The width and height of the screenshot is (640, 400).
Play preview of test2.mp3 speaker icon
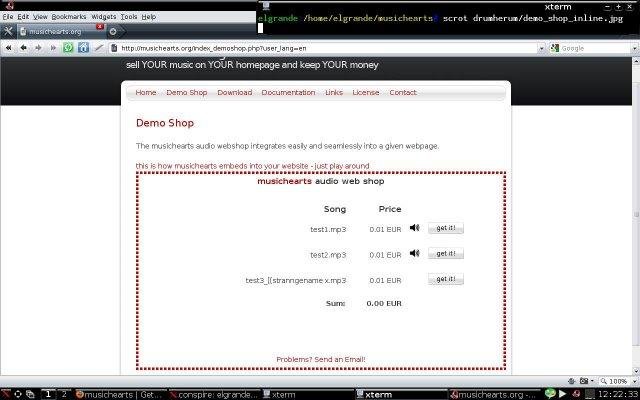(415, 253)
